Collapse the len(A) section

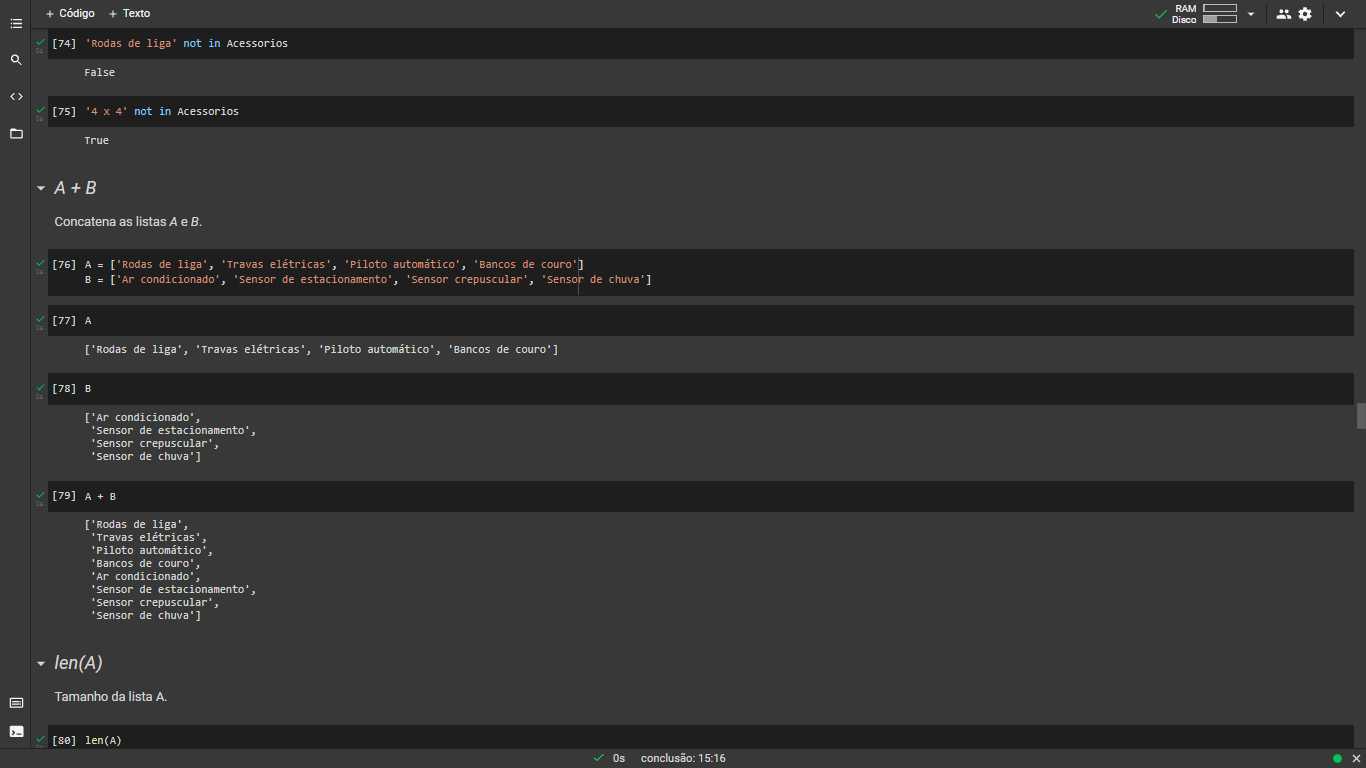[x=41, y=663]
